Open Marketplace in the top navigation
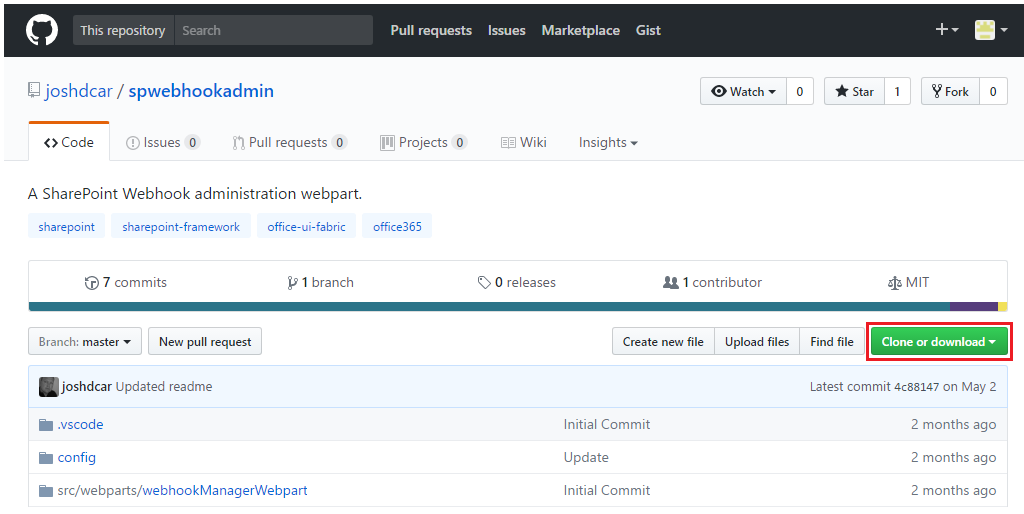The height and width of the screenshot is (514, 1024). click(x=581, y=30)
